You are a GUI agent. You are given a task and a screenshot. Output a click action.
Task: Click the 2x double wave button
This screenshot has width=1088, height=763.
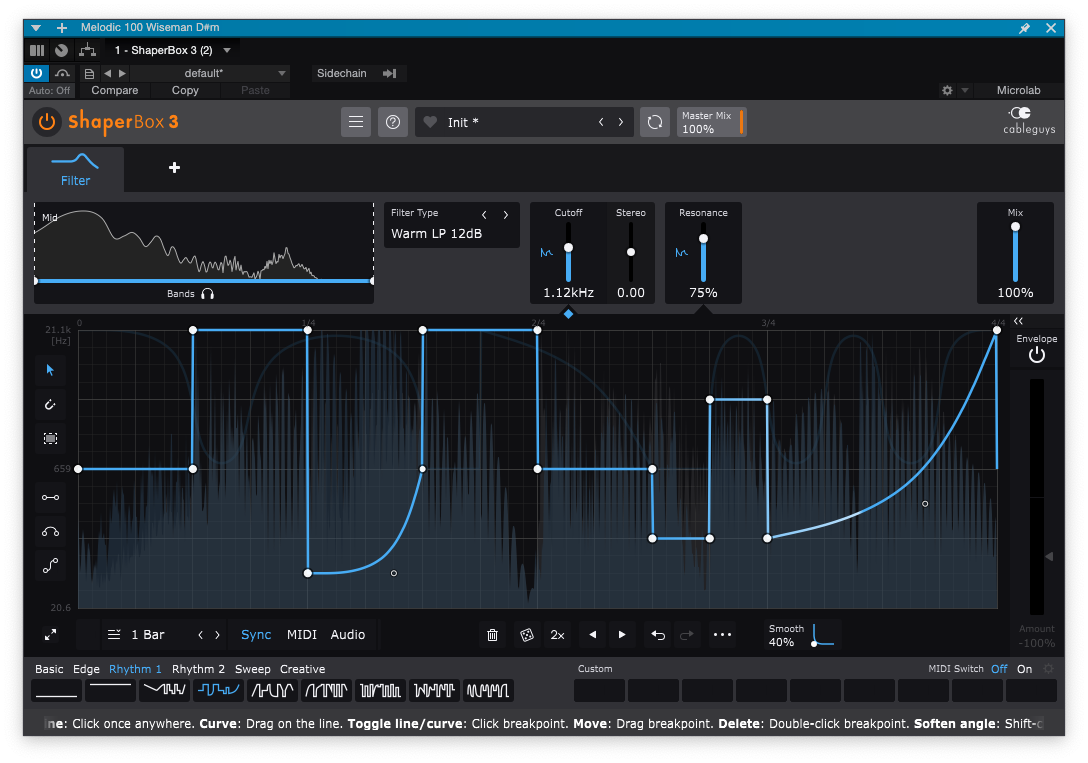tap(557, 635)
